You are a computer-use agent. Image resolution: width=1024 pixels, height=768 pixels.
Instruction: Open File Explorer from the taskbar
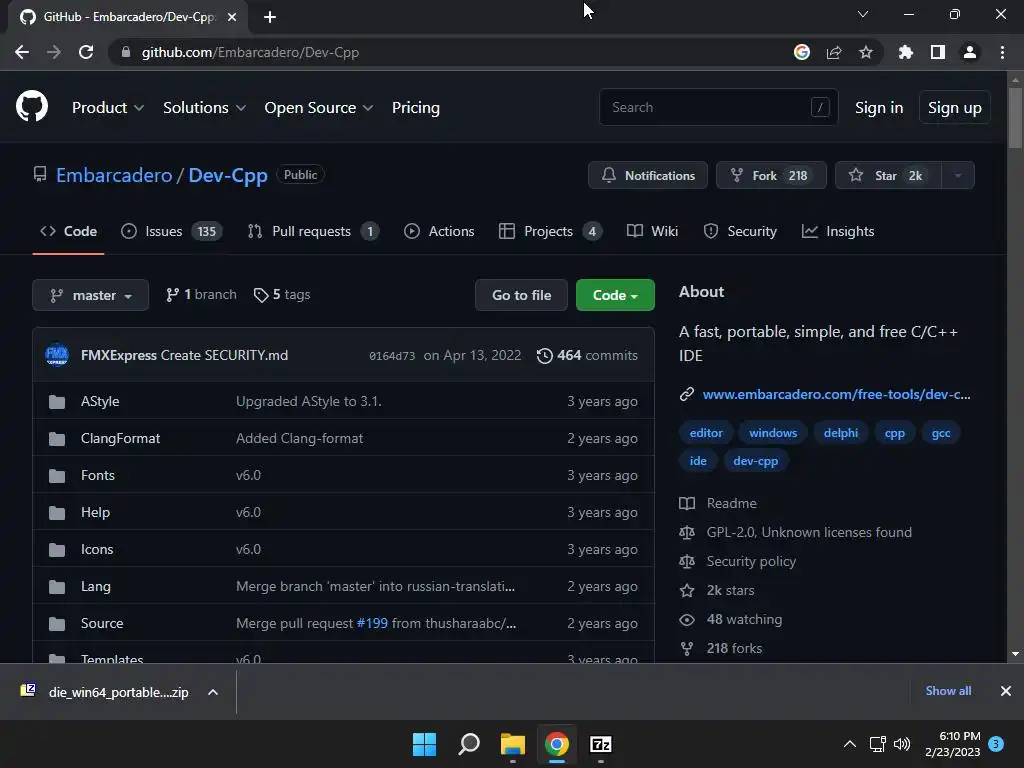pos(513,744)
